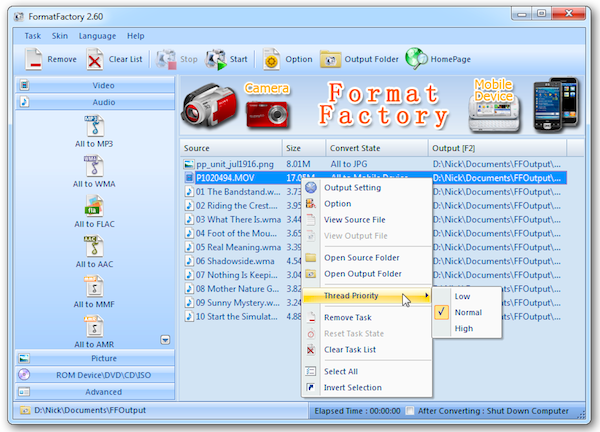Choose the All to WMA icon
This screenshot has width=600, height=432.
[x=94, y=166]
